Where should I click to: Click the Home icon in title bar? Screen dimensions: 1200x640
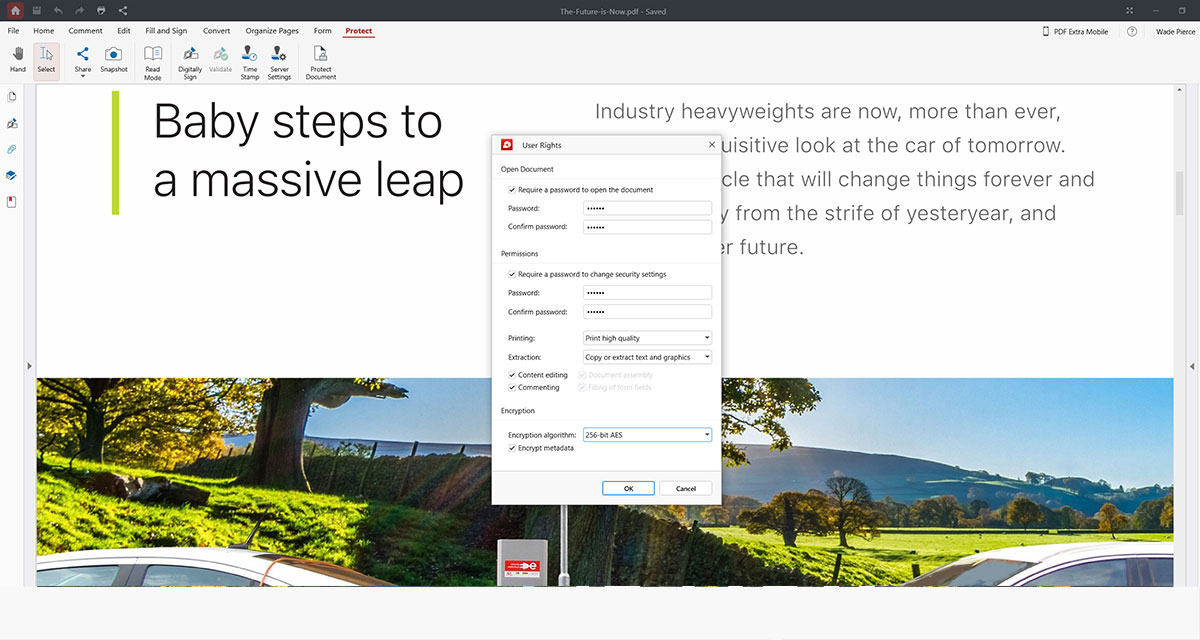tap(14, 10)
